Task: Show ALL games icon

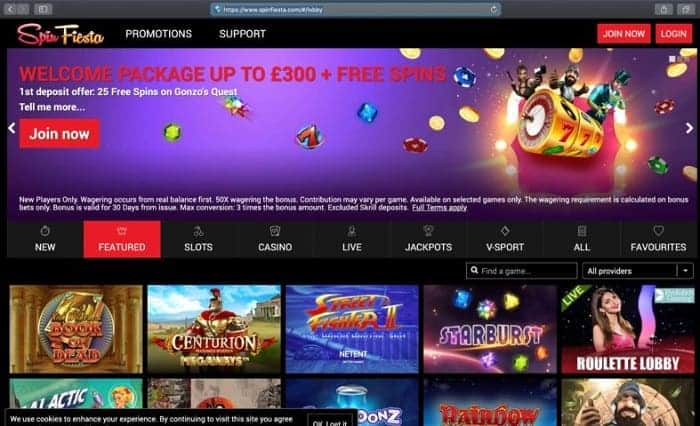Action: click(x=582, y=231)
